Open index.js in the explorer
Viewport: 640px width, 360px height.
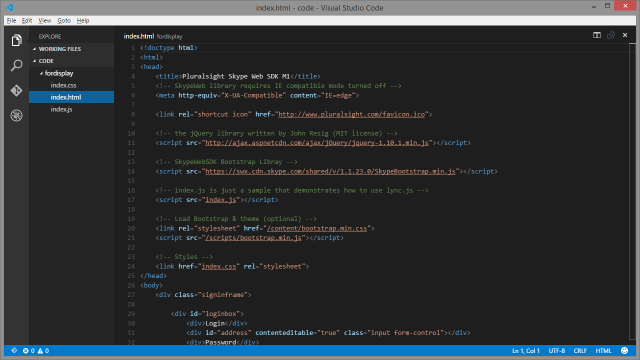[x=61, y=109]
